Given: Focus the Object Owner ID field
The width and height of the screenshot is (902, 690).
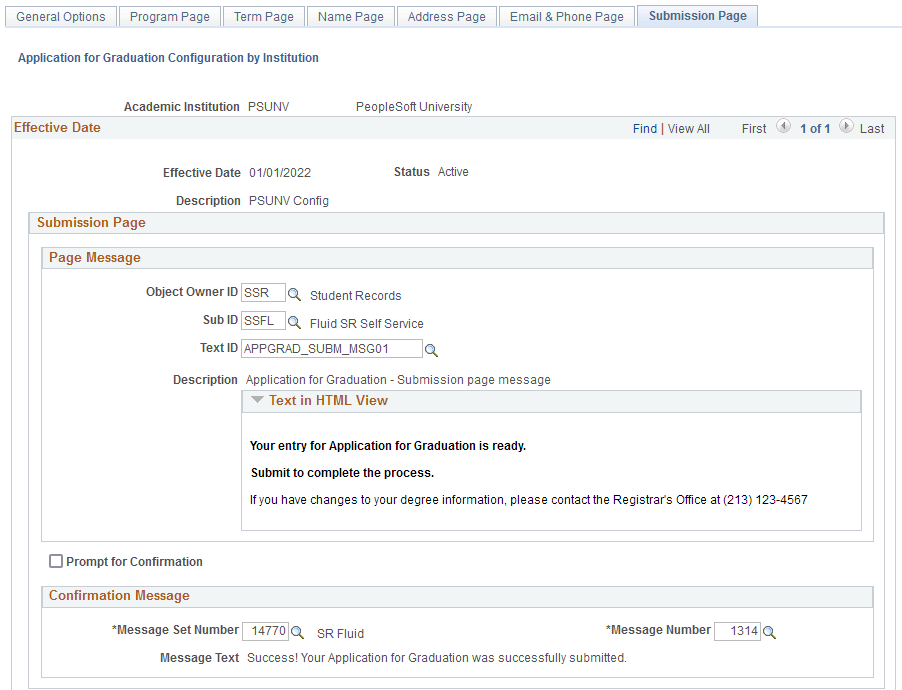Looking at the screenshot, I should tap(263, 292).
